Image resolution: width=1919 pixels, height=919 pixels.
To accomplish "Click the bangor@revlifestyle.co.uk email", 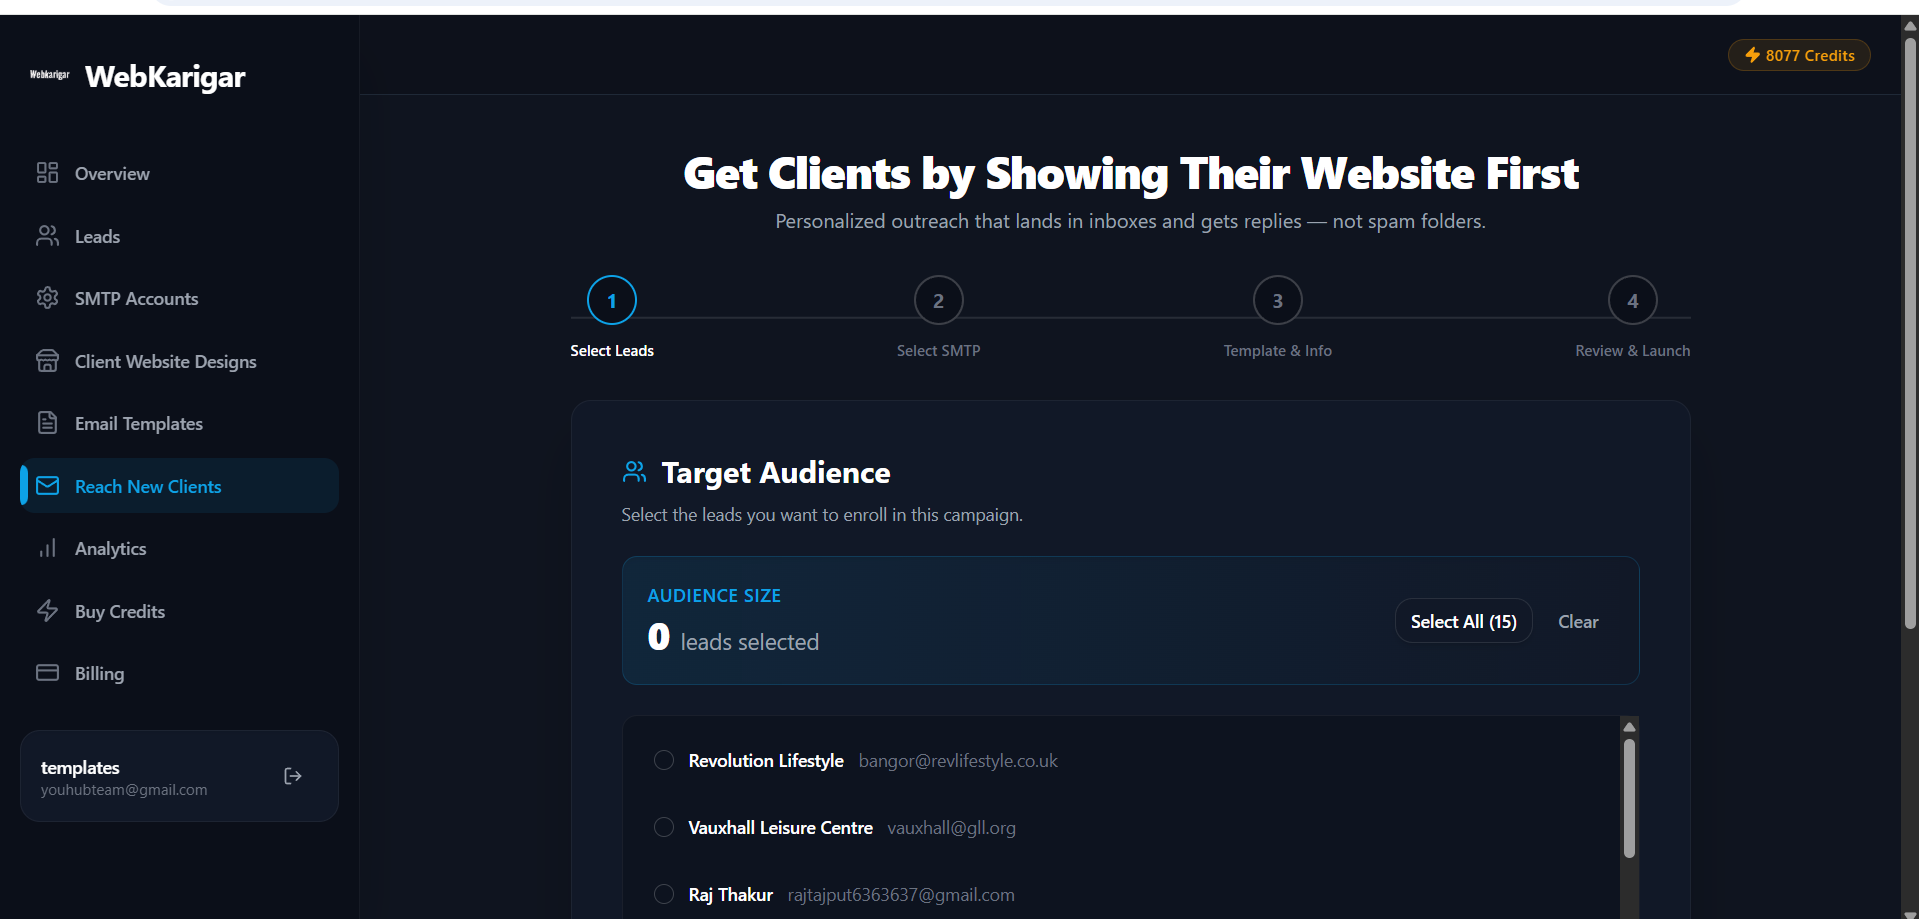I will (x=958, y=760).
